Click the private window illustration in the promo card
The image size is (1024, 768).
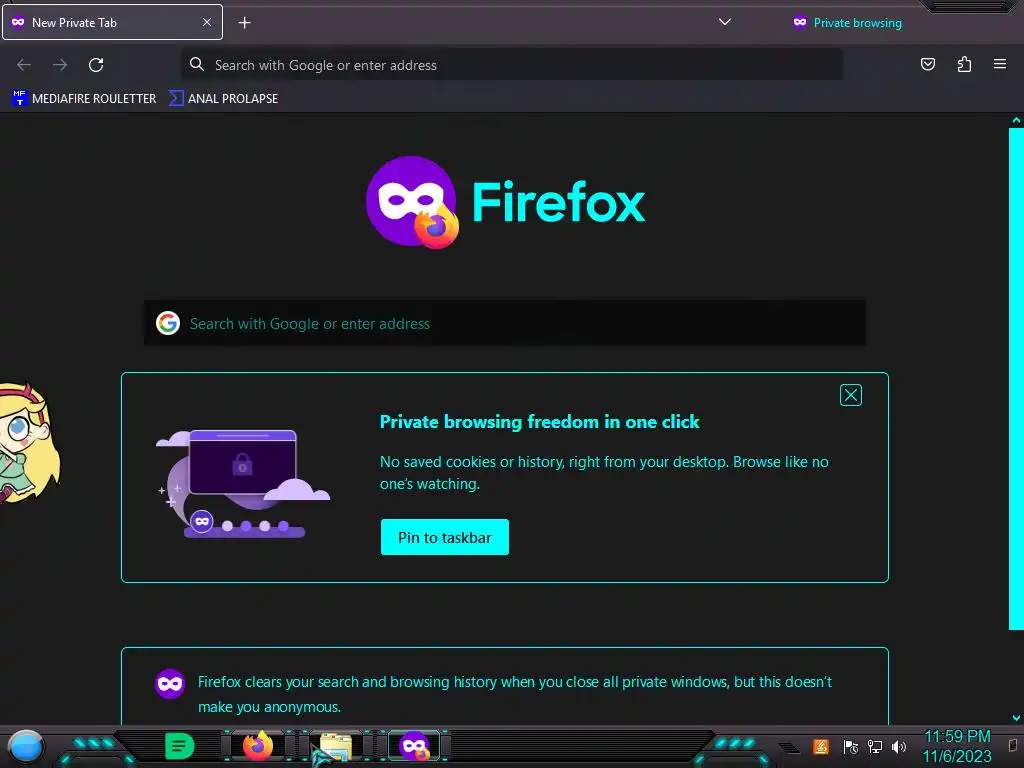click(x=243, y=484)
